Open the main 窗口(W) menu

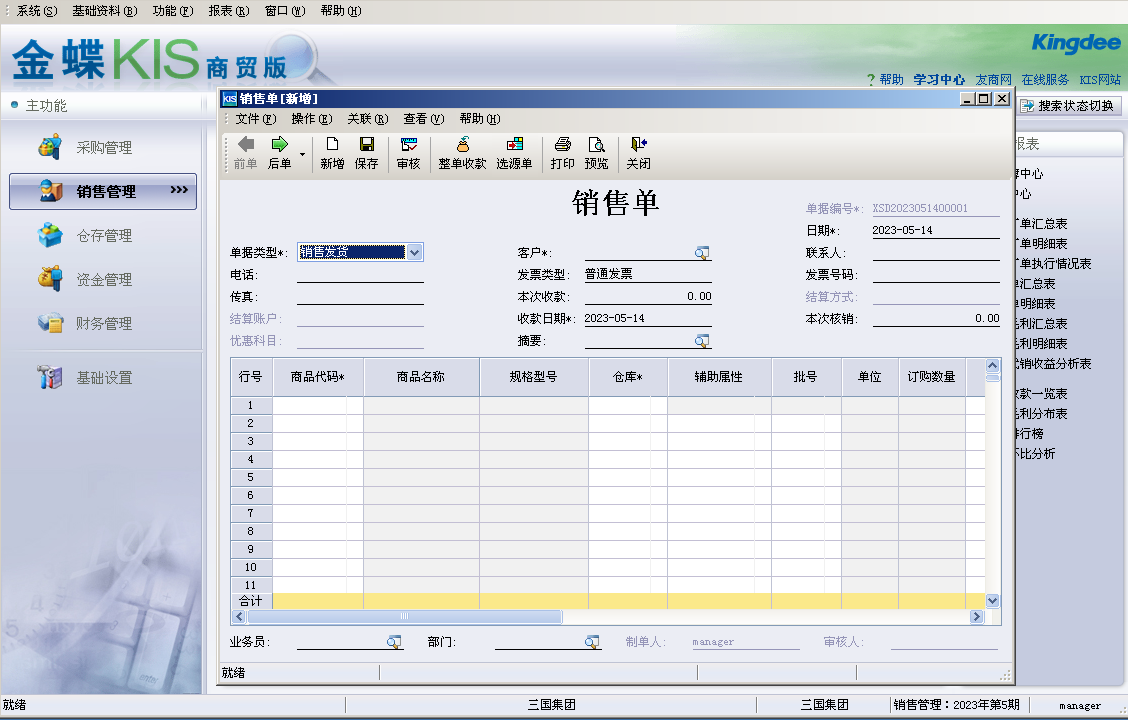[x=285, y=11]
